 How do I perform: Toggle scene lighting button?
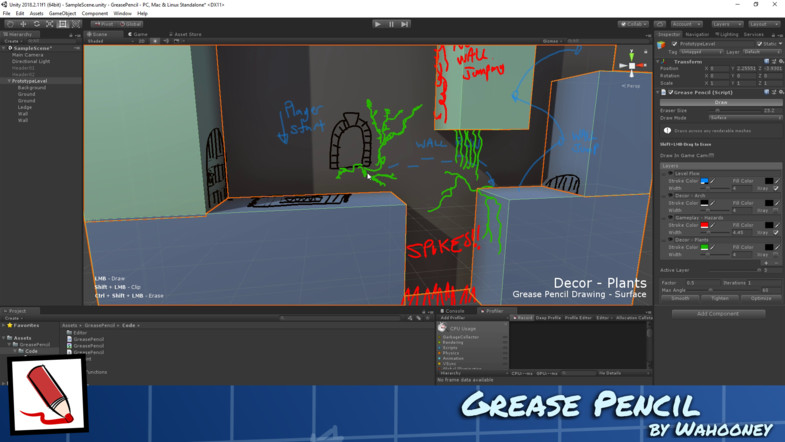pyautogui.click(x=155, y=41)
